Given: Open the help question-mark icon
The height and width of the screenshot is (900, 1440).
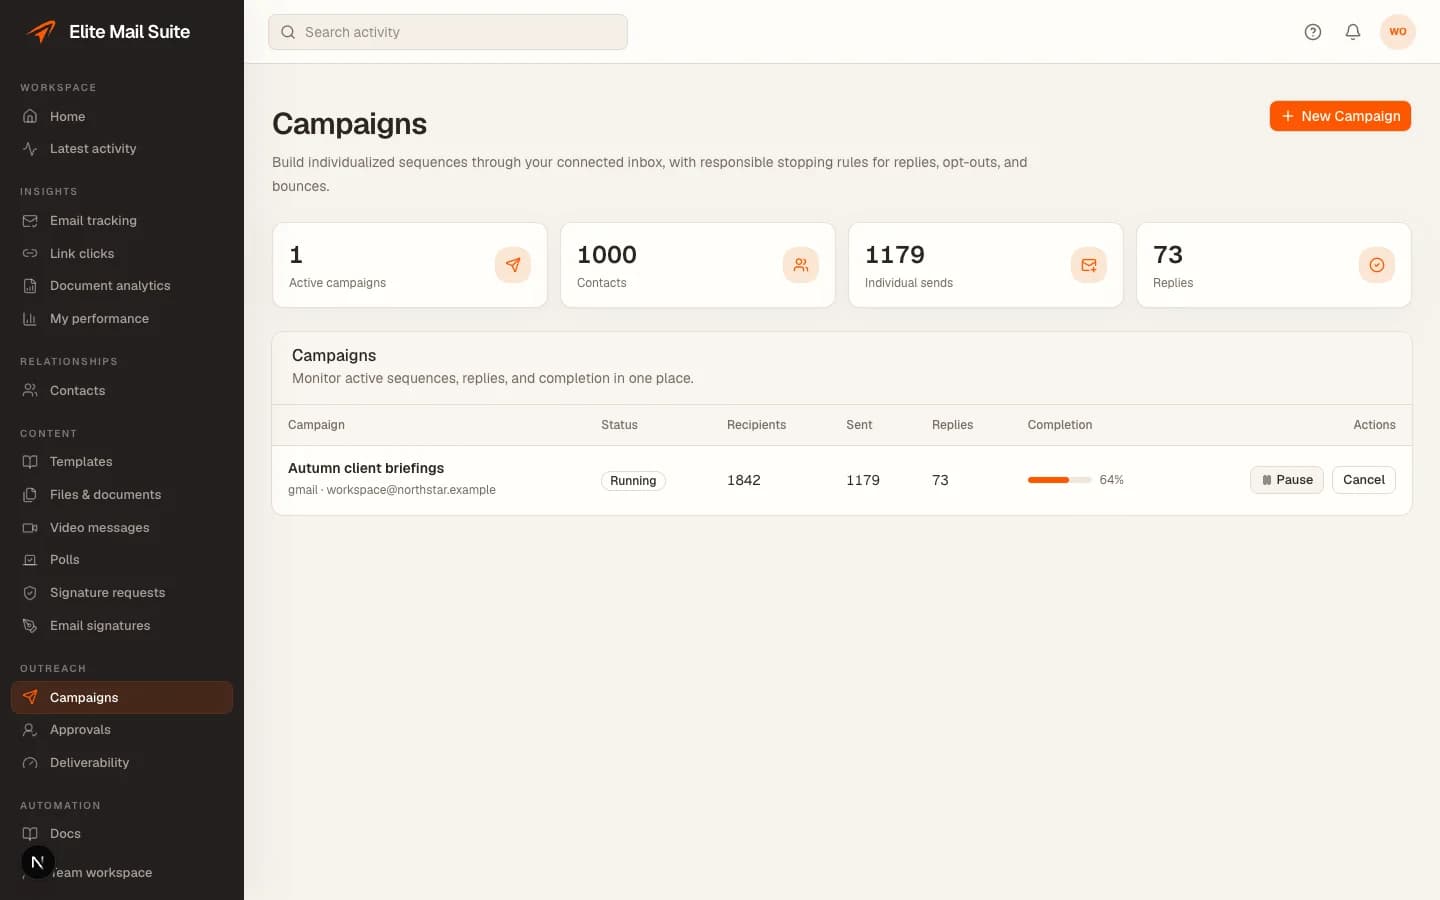Looking at the screenshot, I should coord(1313,32).
